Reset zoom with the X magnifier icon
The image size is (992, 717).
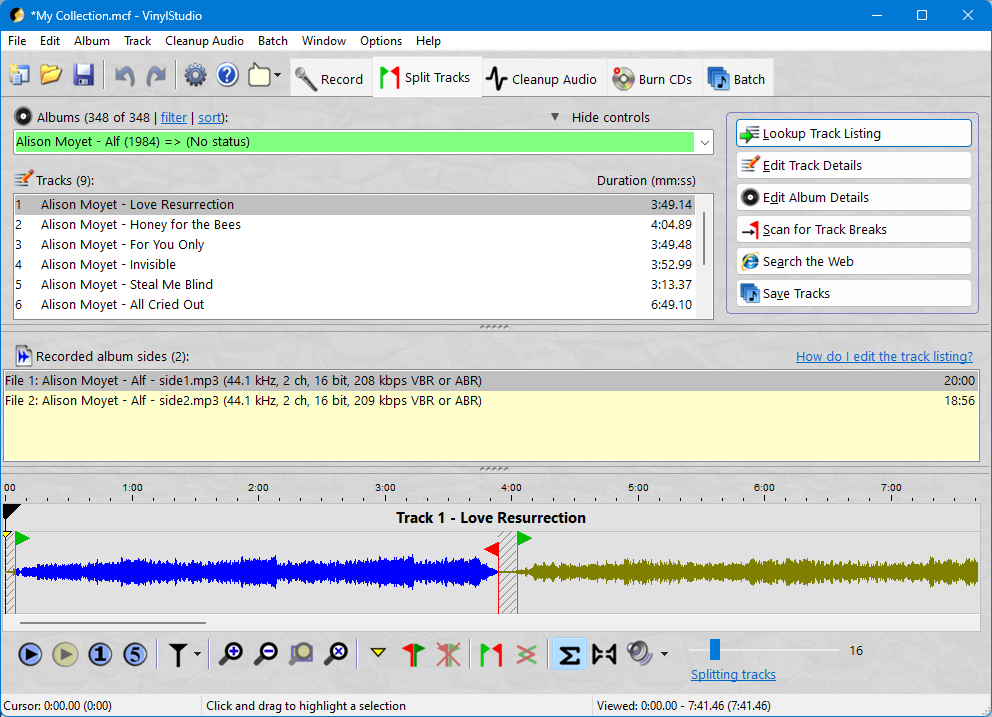337,654
